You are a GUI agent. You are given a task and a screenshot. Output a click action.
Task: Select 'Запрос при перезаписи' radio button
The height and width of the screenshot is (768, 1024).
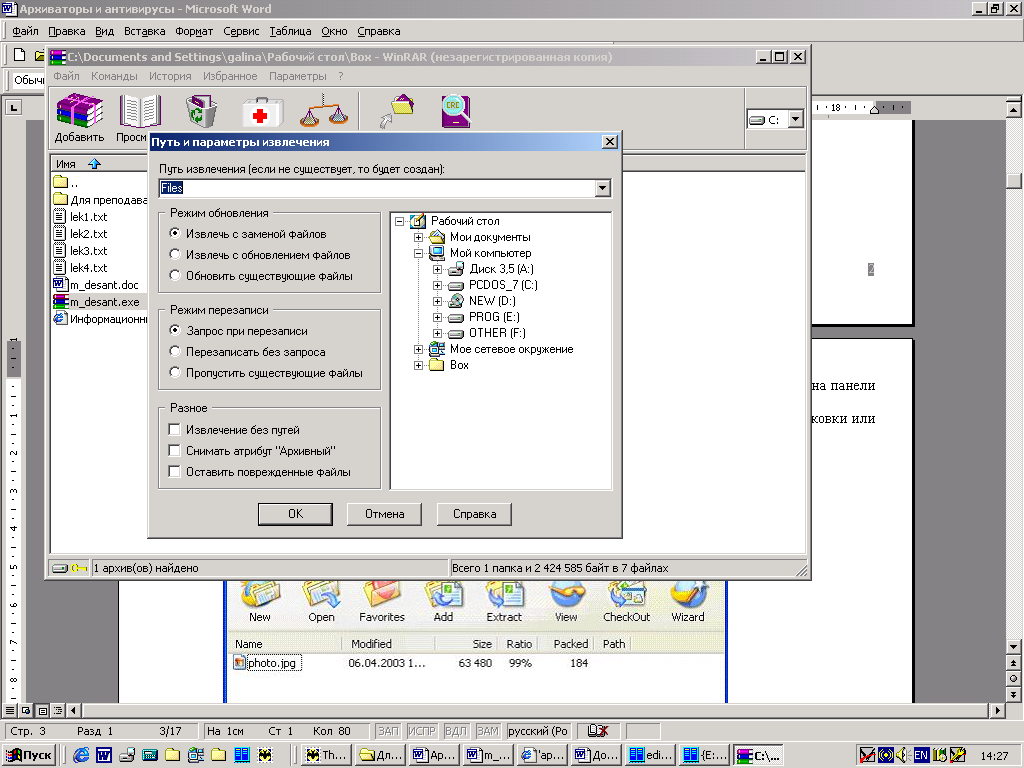coord(174,330)
